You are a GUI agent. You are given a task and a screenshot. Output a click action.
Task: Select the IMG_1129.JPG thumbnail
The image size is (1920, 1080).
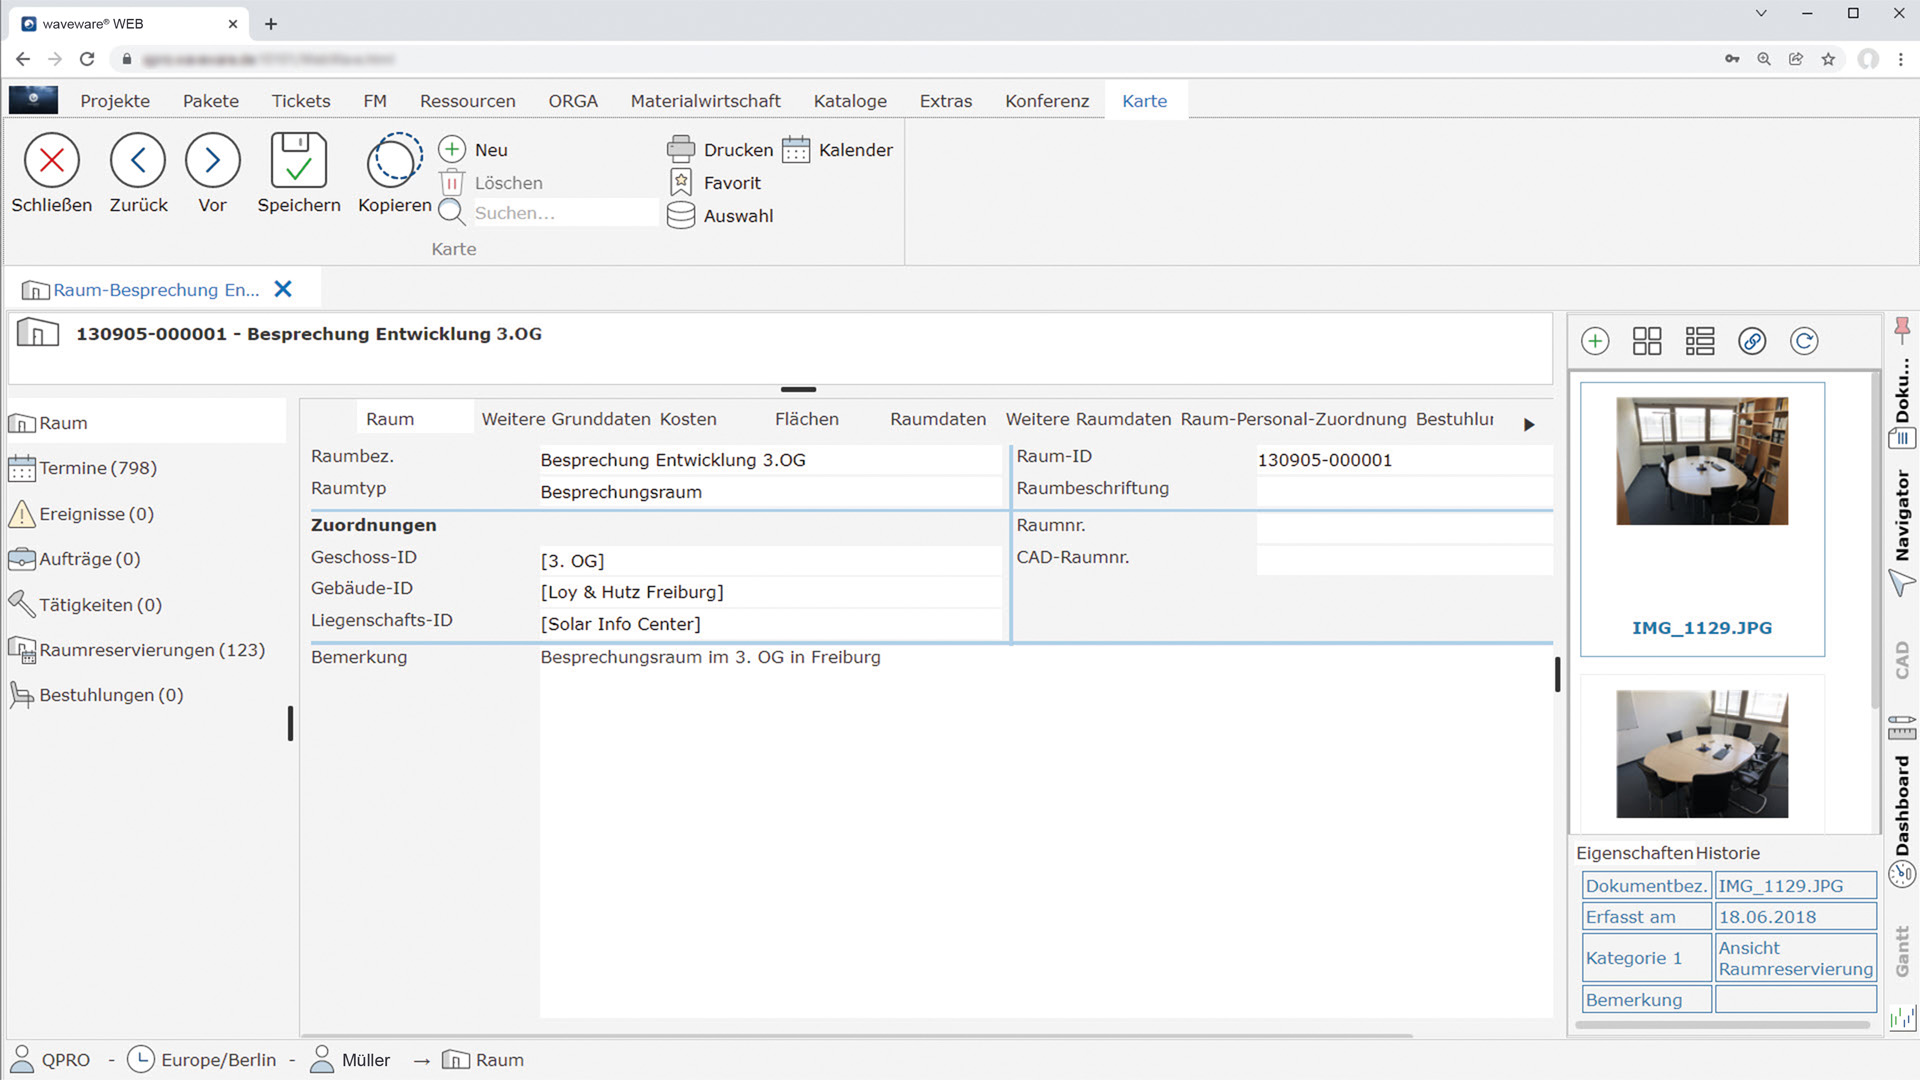point(1702,462)
